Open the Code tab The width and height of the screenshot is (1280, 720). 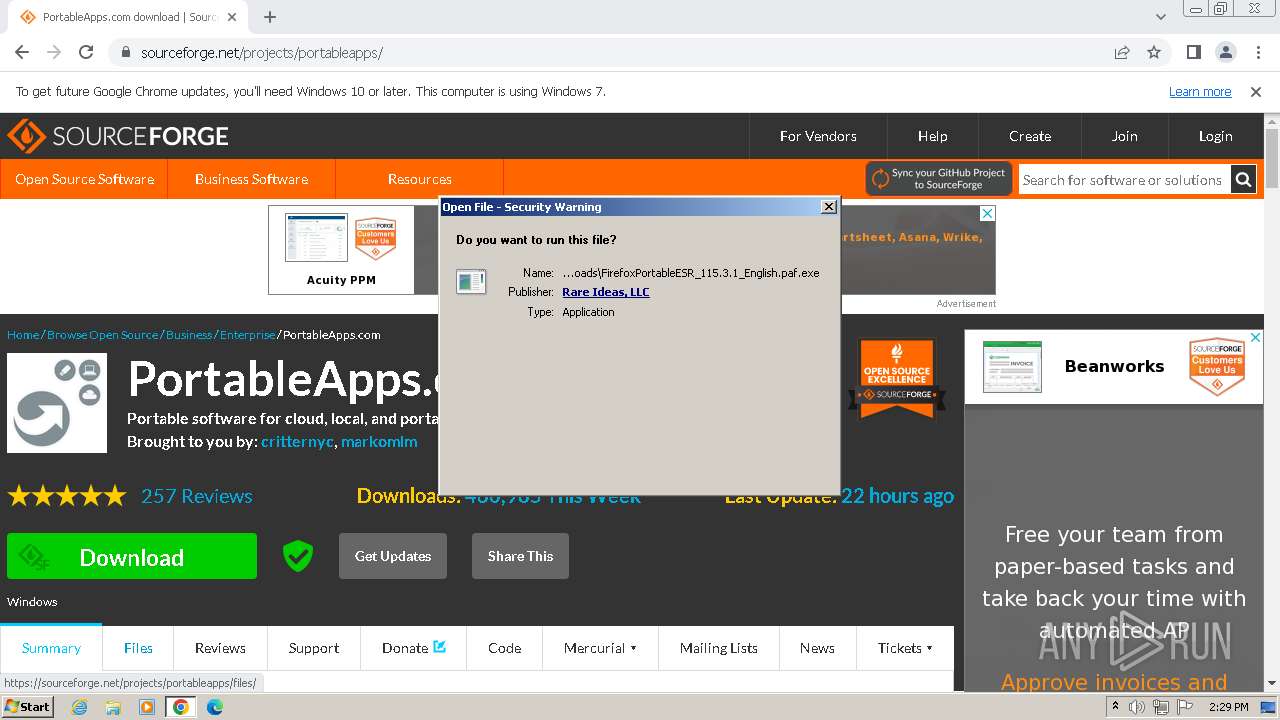click(x=505, y=648)
